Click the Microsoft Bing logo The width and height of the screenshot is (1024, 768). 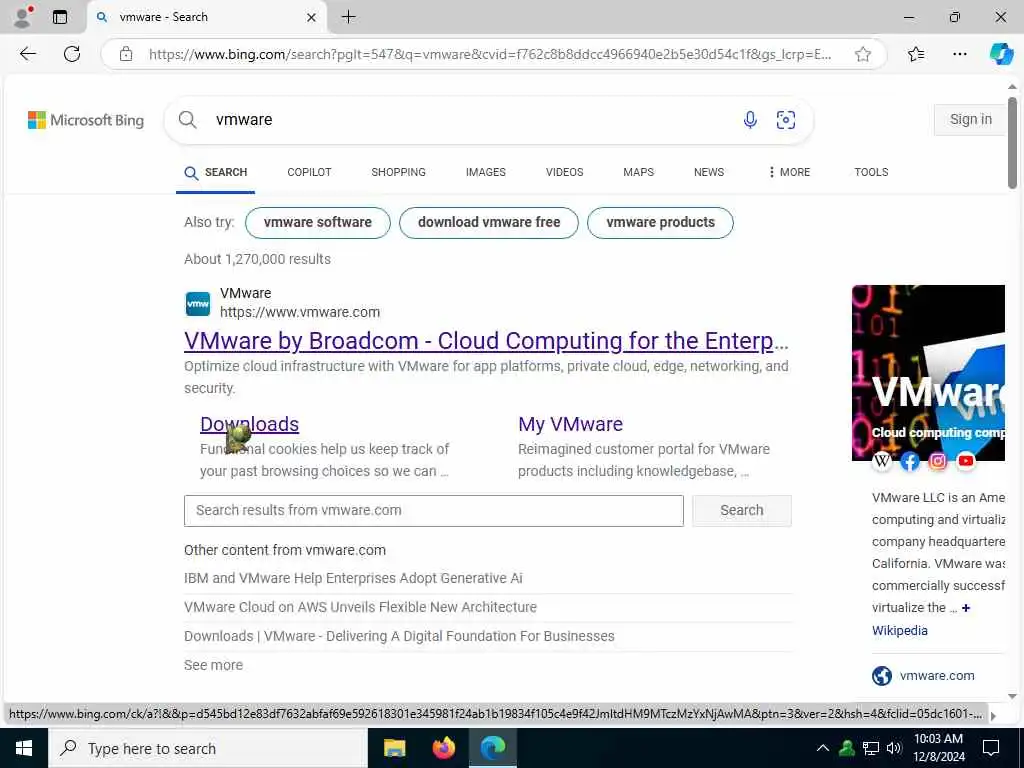86,120
